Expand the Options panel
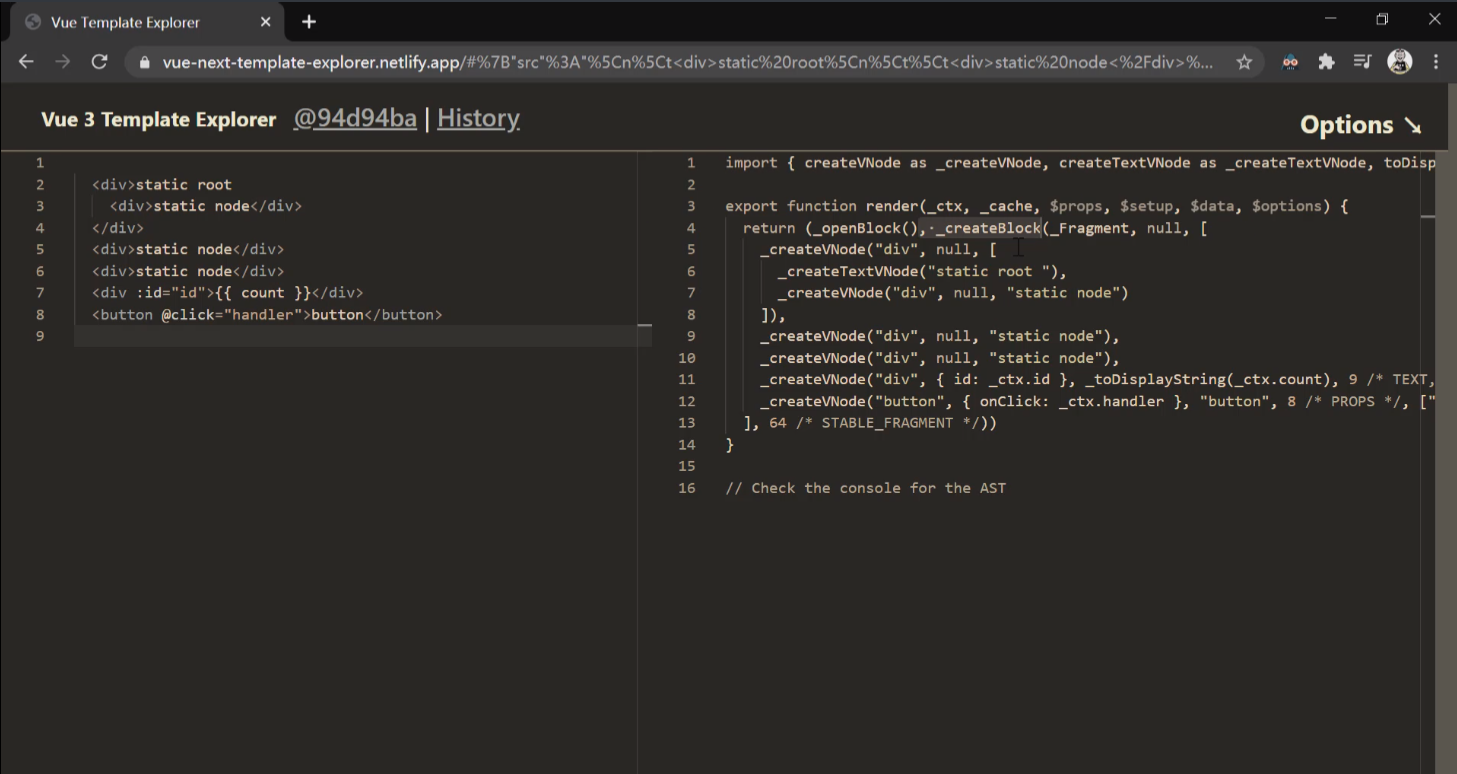 1360,125
